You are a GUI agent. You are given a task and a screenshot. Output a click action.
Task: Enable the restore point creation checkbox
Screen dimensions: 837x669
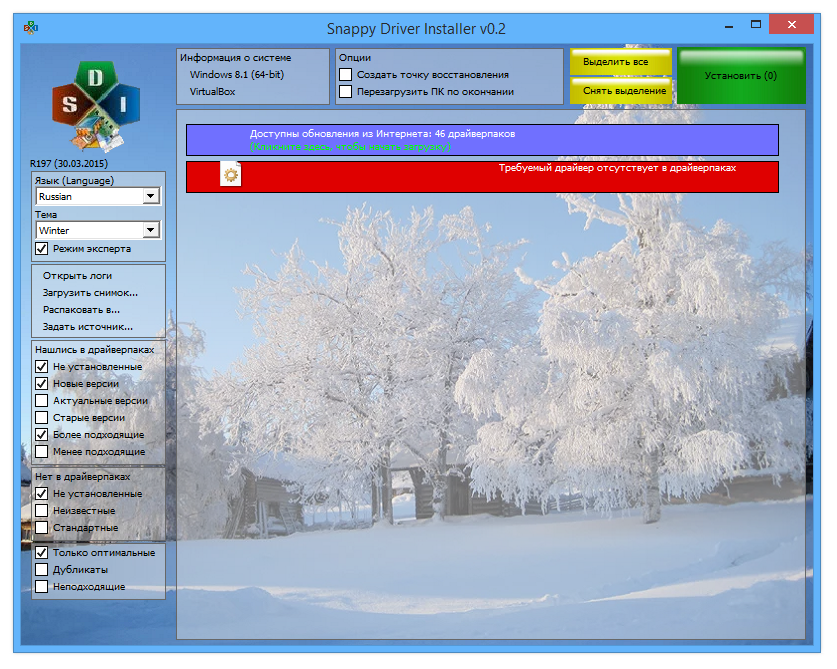[346, 75]
